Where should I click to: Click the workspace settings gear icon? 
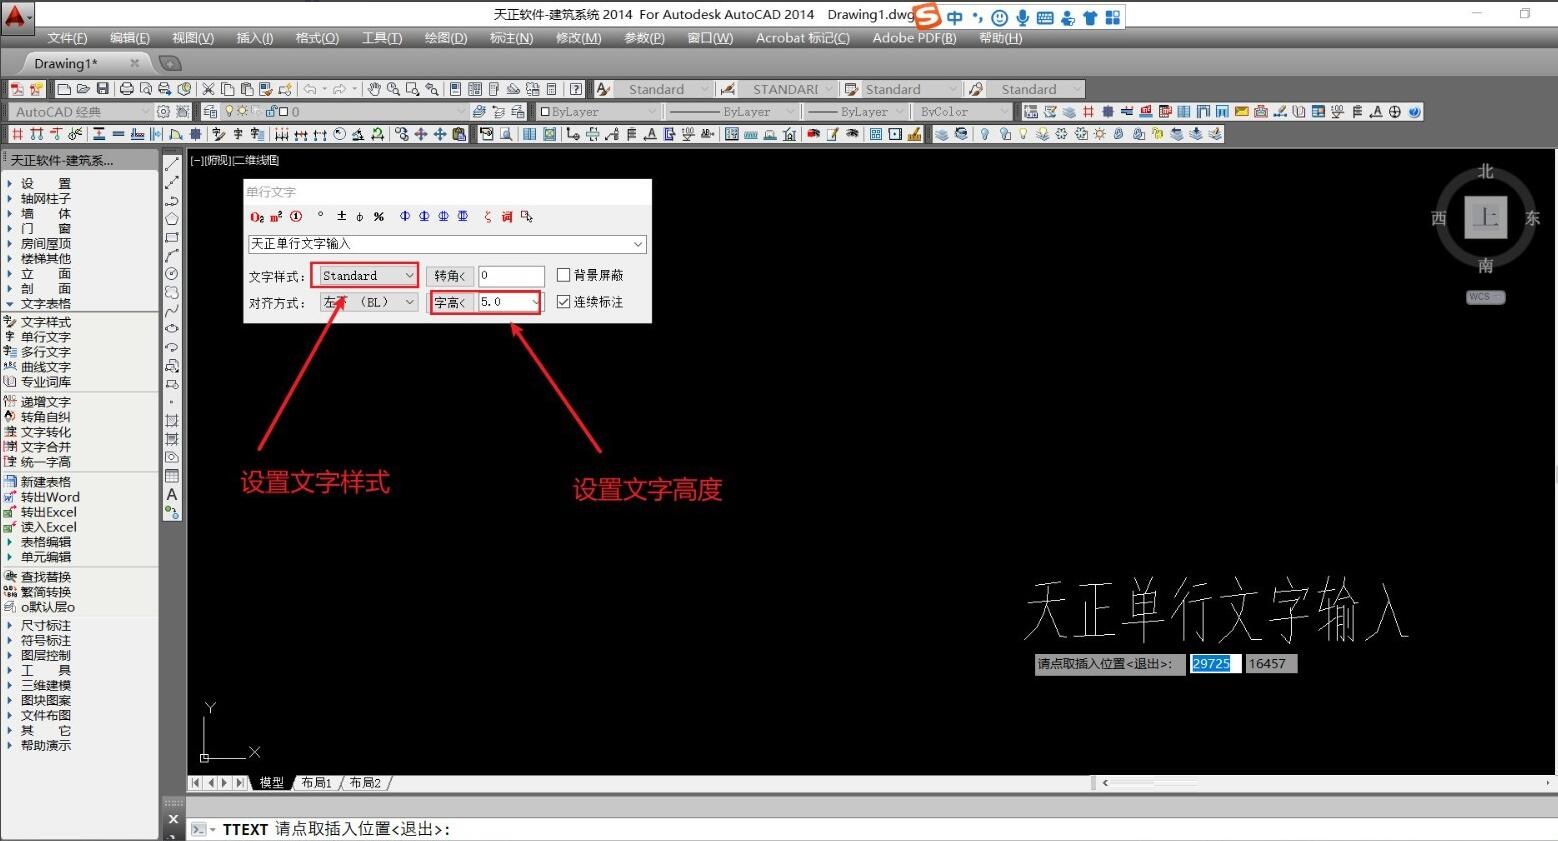(x=164, y=111)
